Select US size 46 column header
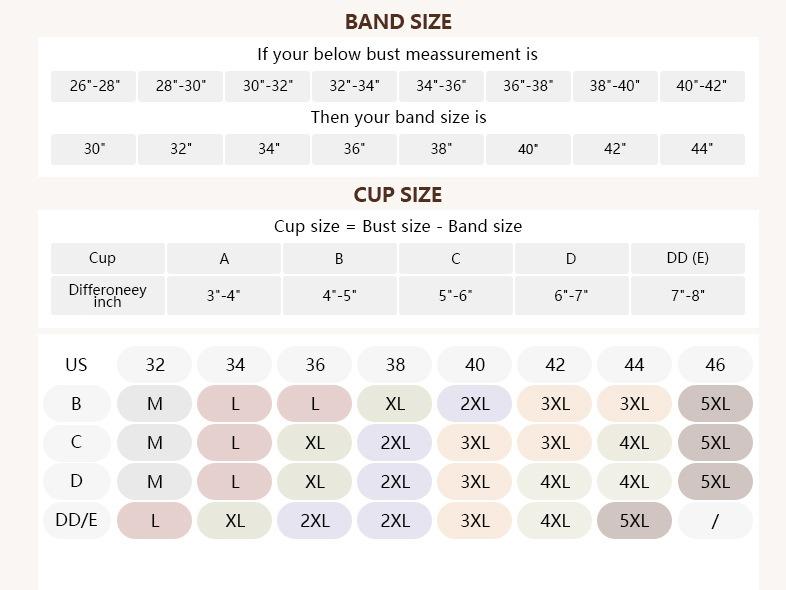 [715, 365]
